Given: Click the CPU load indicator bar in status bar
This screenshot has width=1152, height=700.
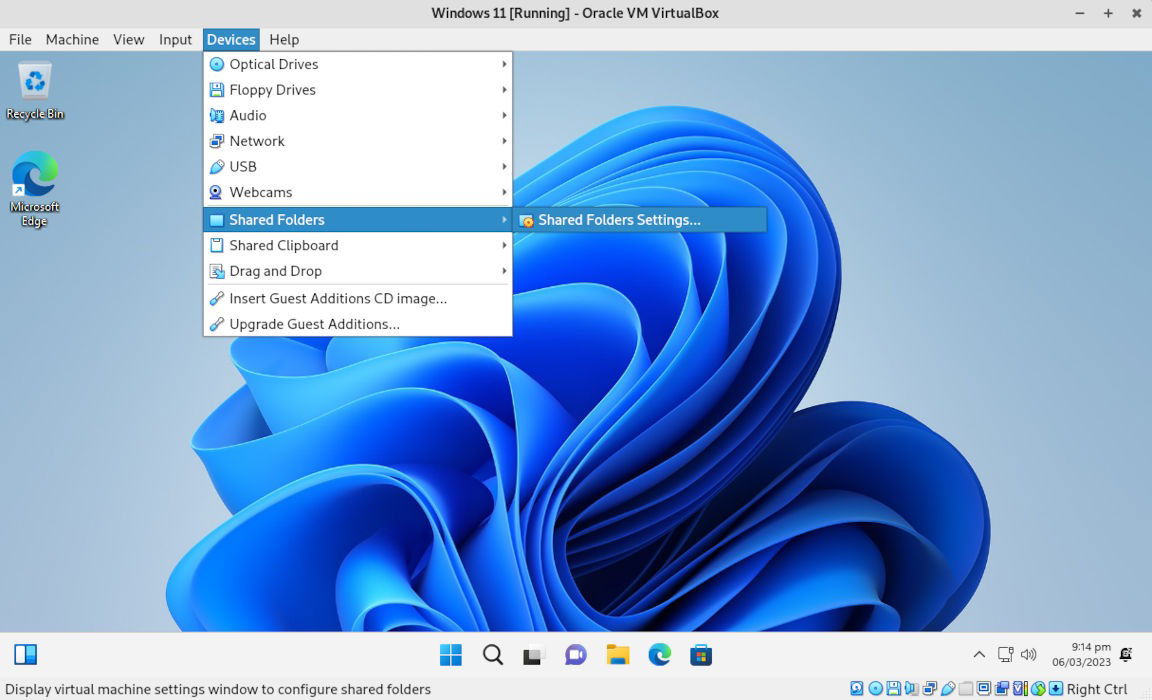Looking at the screenshot, I should click(1026, 689).
